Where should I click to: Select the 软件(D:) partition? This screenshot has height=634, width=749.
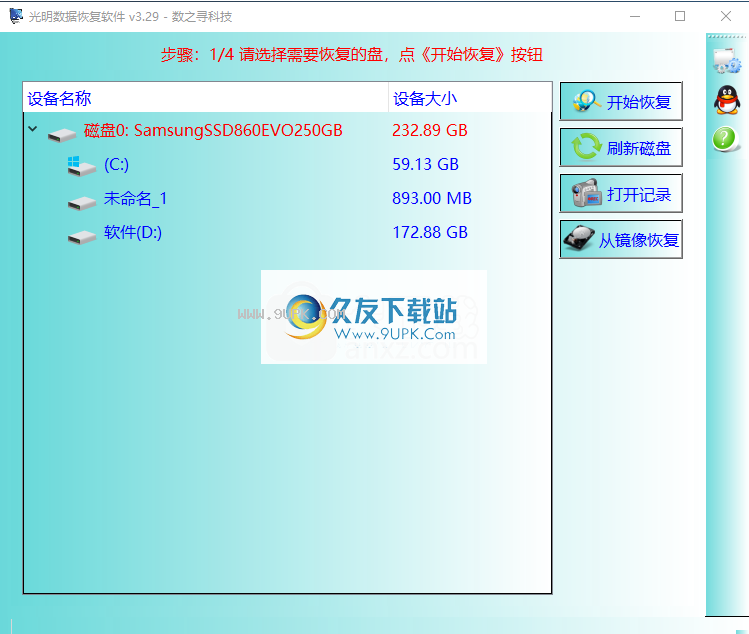(x=287, y=232)
